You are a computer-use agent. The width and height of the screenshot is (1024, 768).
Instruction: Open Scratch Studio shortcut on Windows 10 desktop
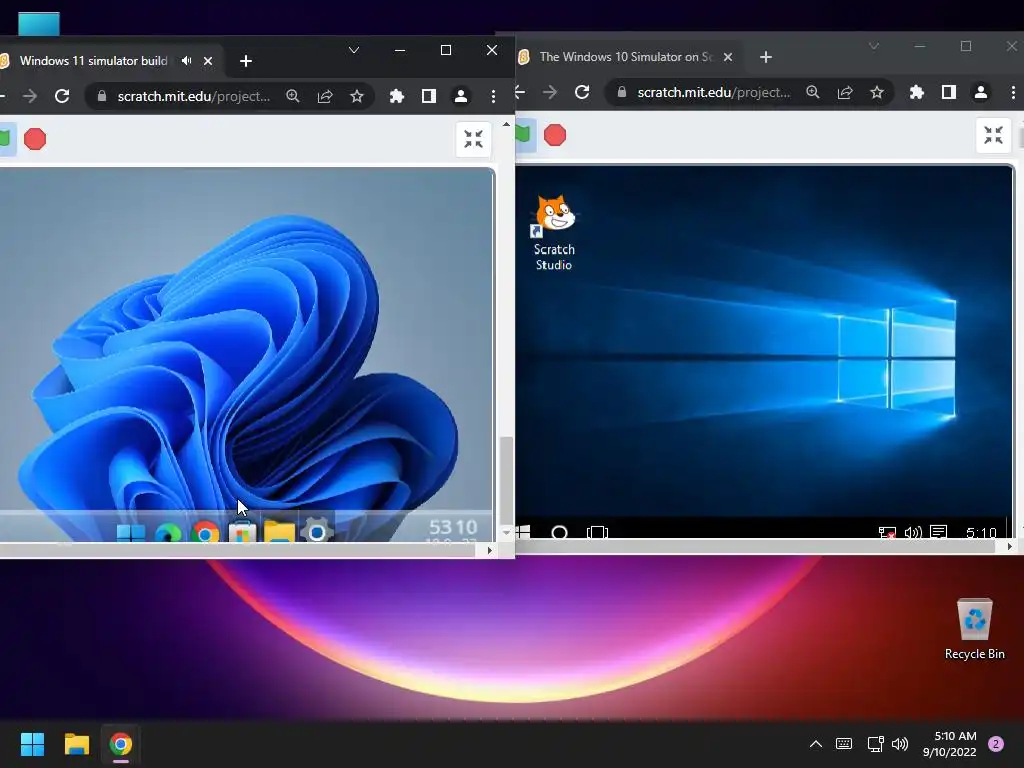coord(554,233)
